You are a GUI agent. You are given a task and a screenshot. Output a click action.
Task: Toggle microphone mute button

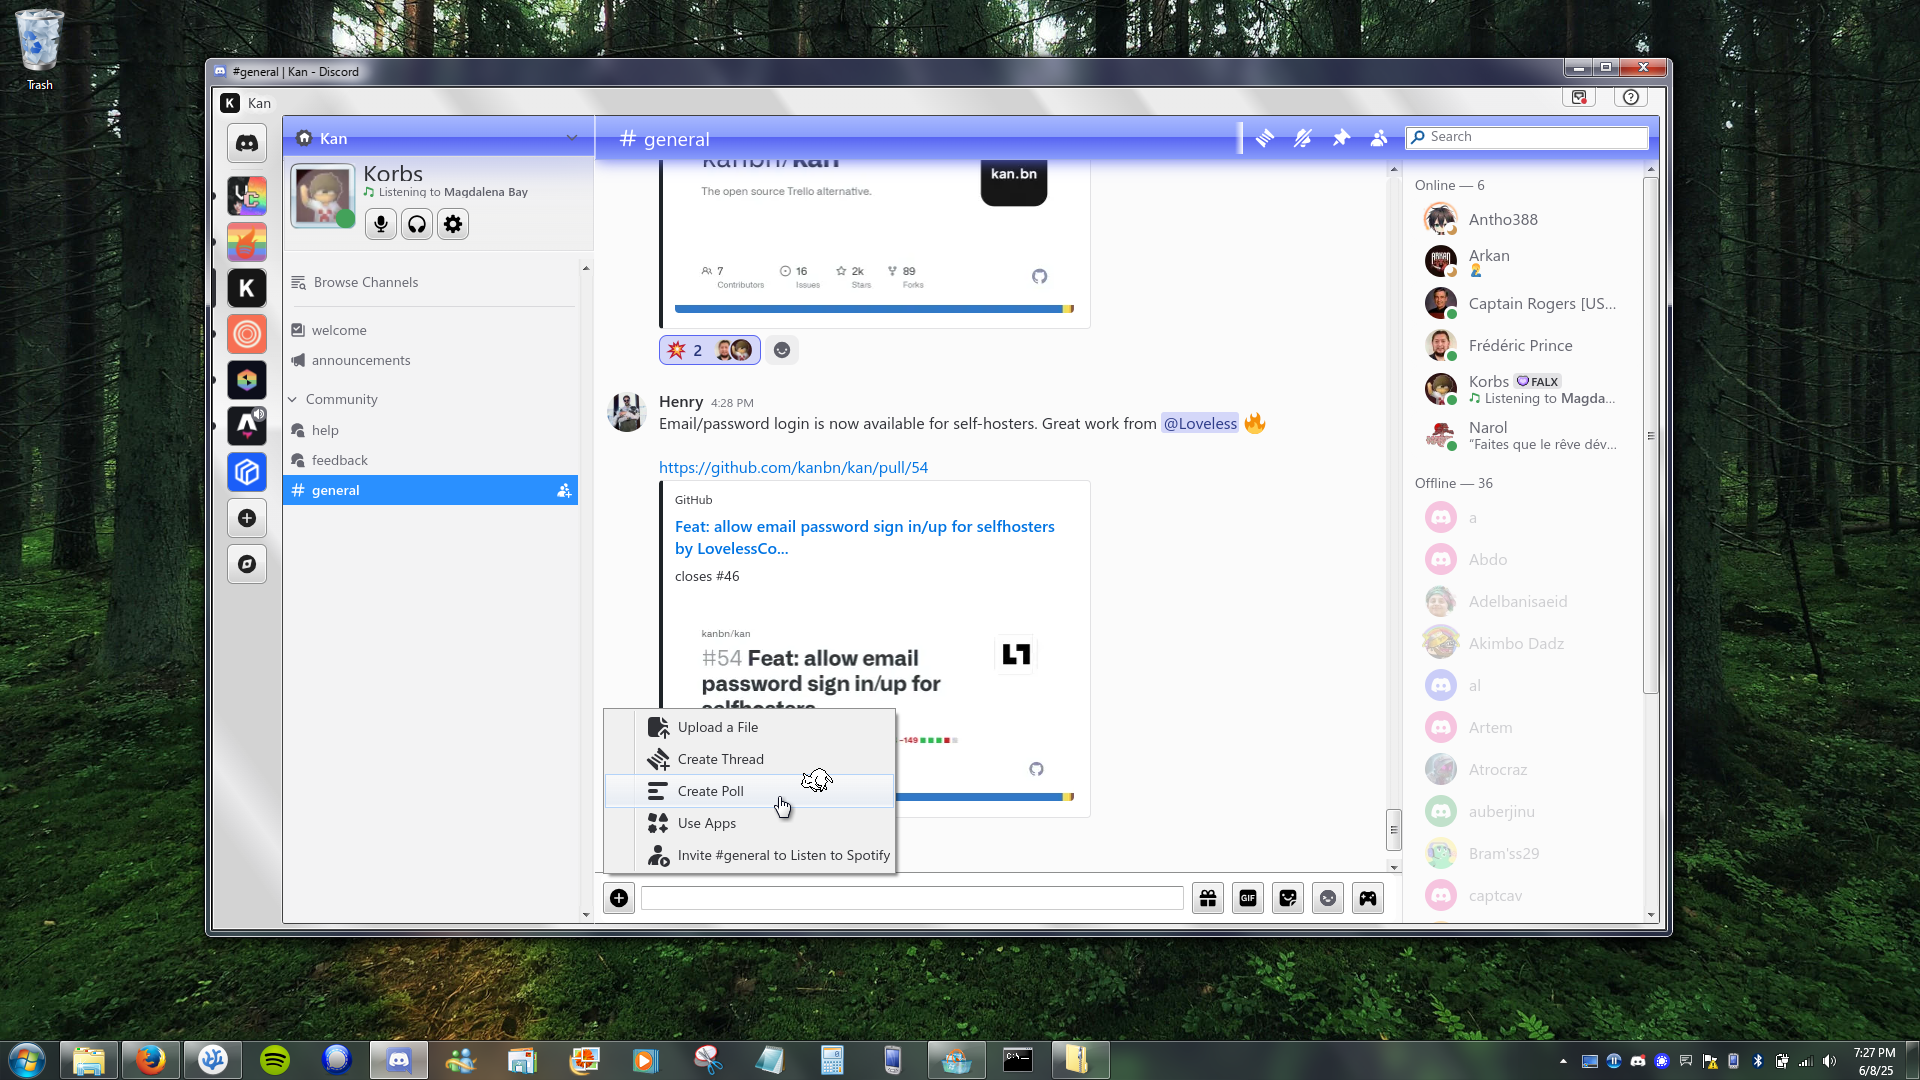[x=381, y=224]
